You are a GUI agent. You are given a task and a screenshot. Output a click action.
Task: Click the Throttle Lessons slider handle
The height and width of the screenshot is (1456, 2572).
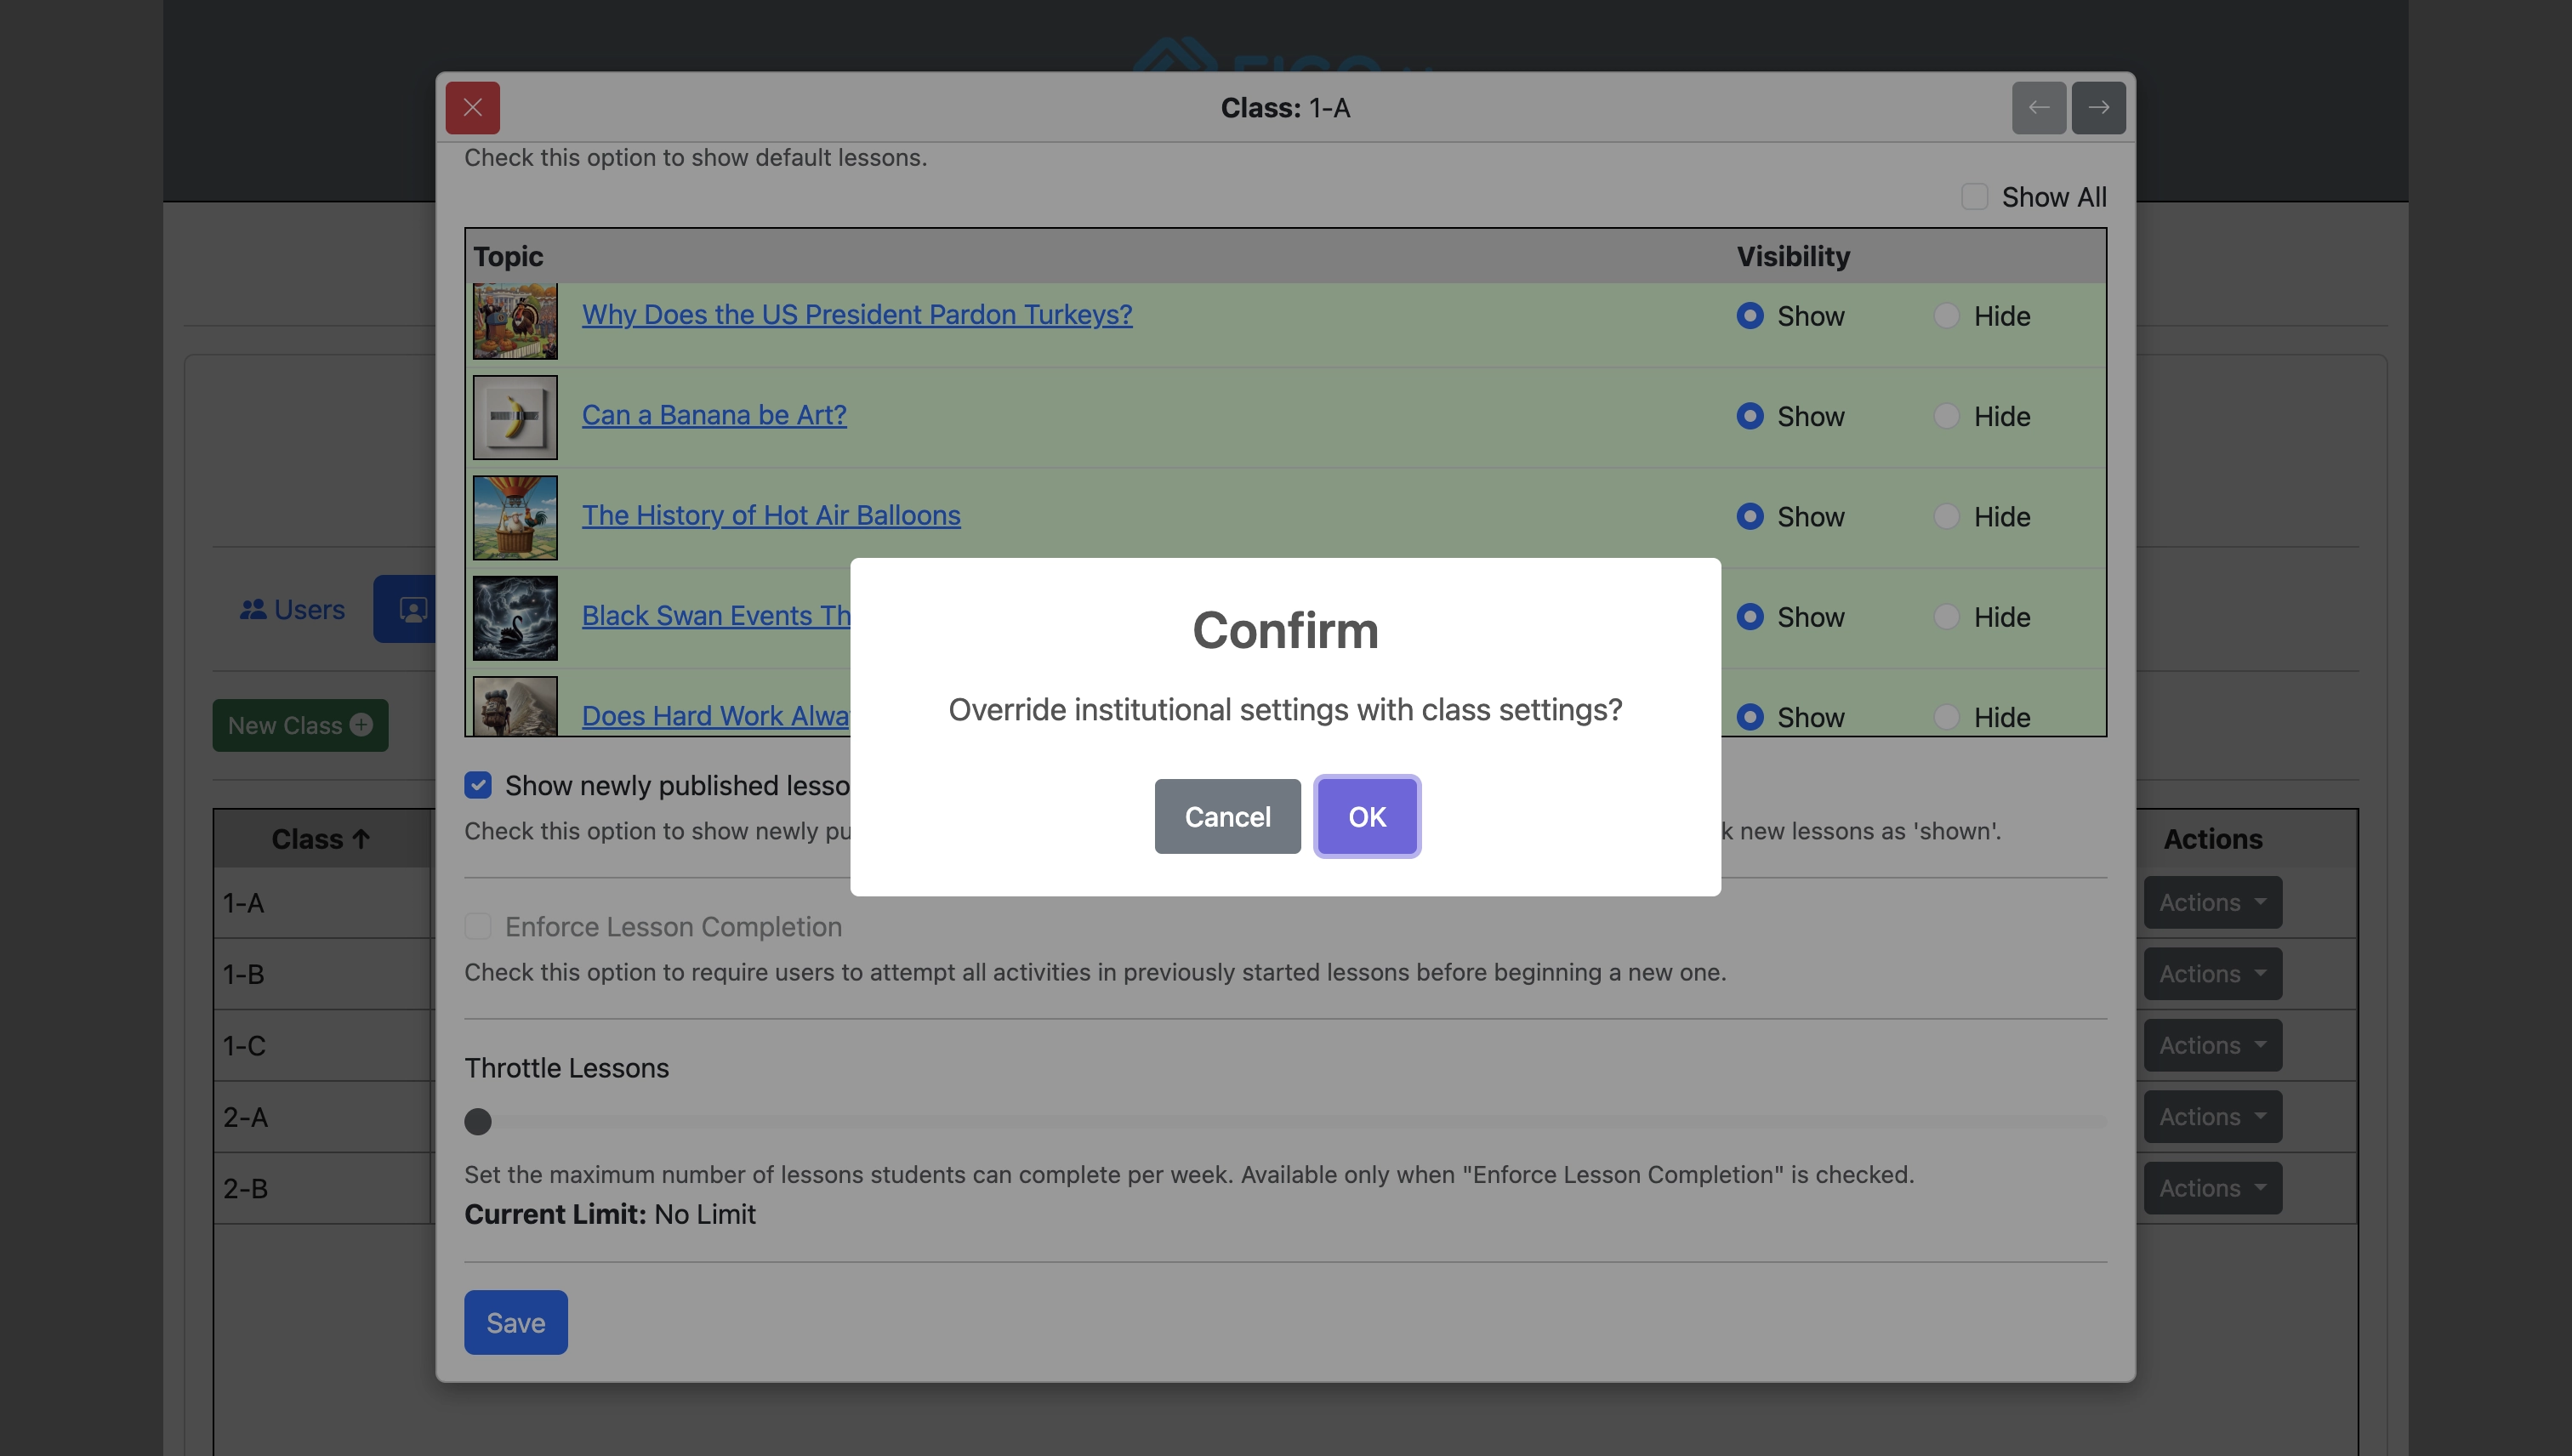point(478,1121)
